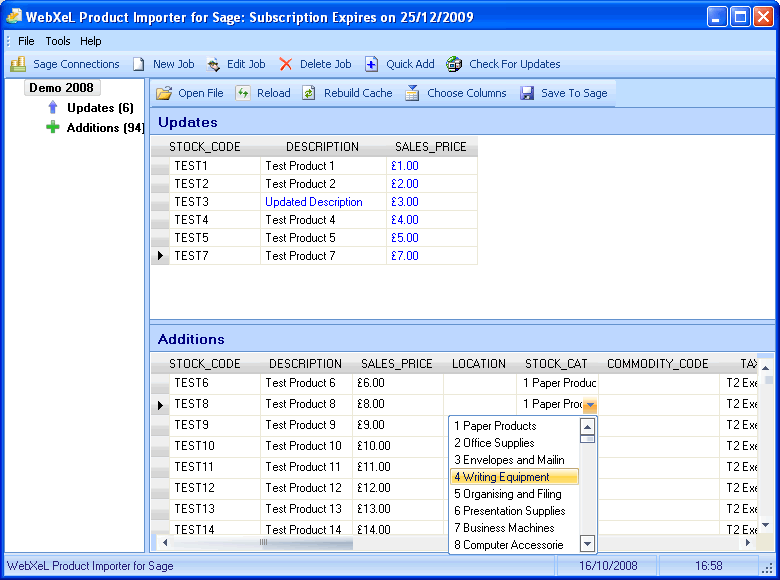Image resolution: width=780 pixels, height=580 pixels.
Task: Select Additions (94) in the tree
Action: coord(105,128)
